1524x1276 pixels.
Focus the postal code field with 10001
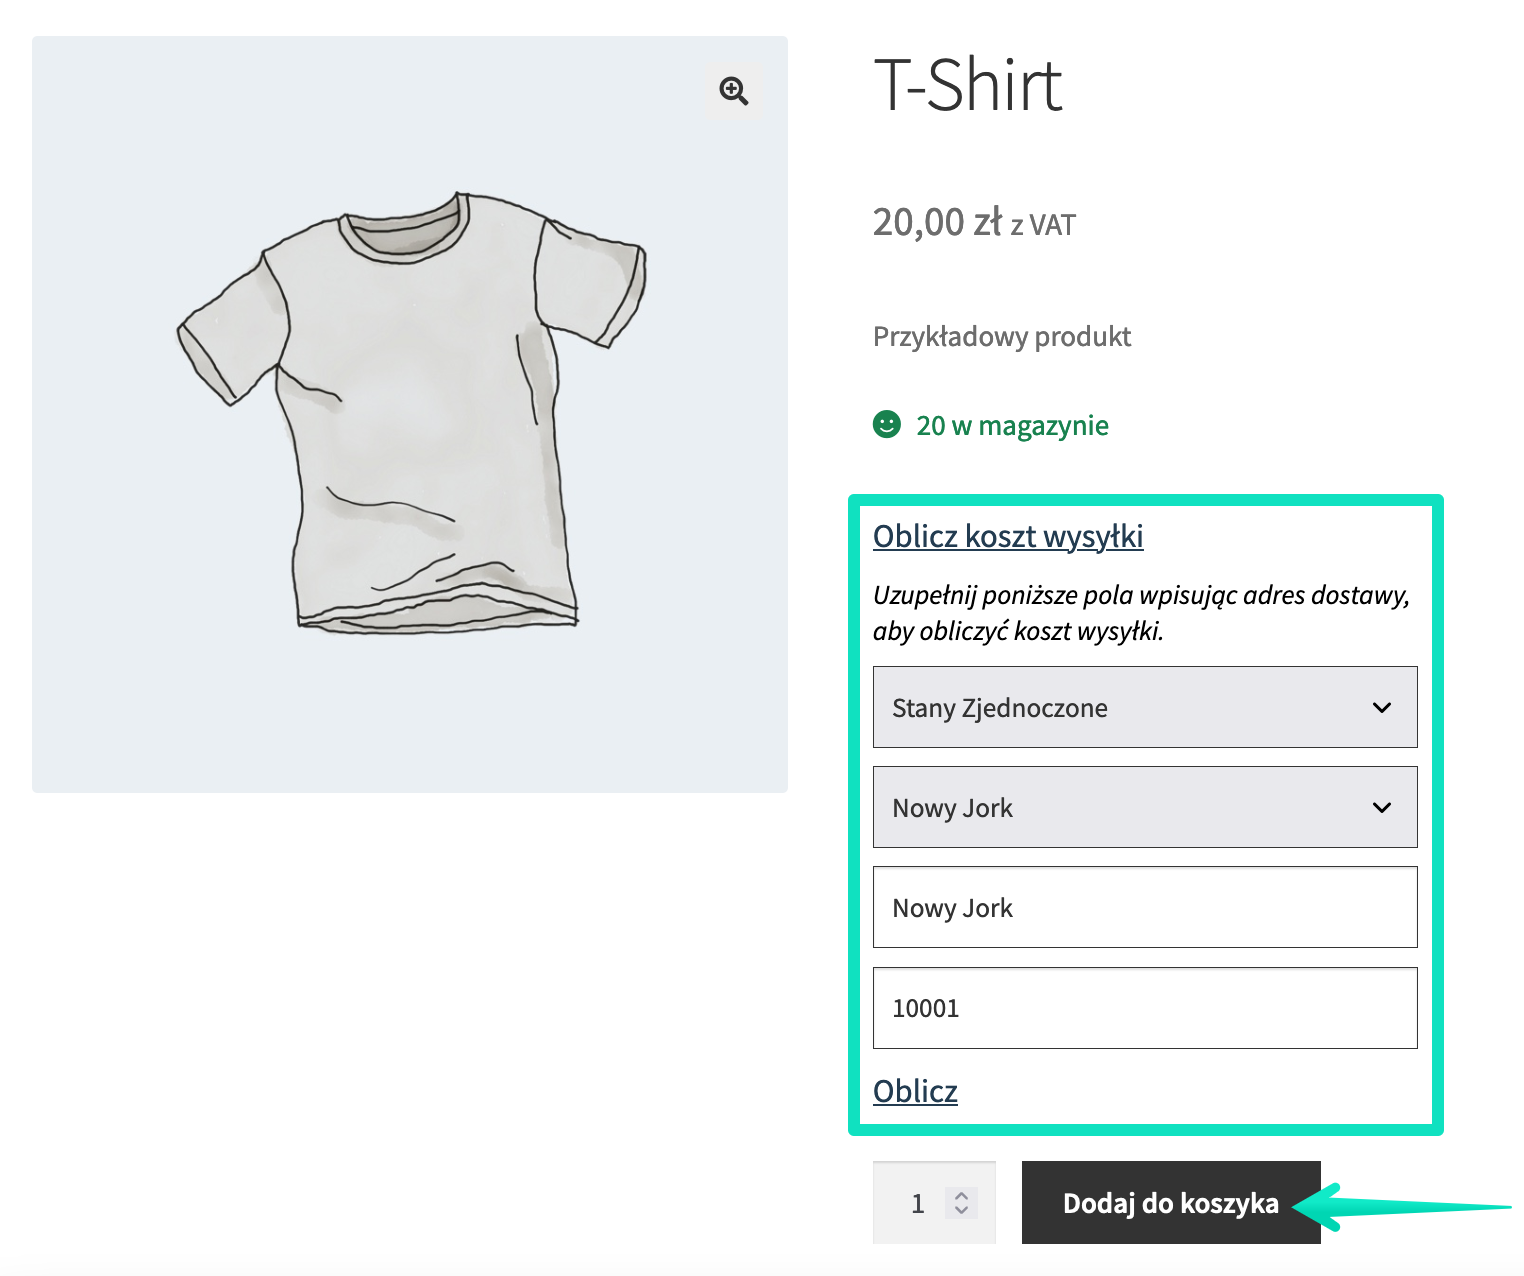pos(1145,1008)
